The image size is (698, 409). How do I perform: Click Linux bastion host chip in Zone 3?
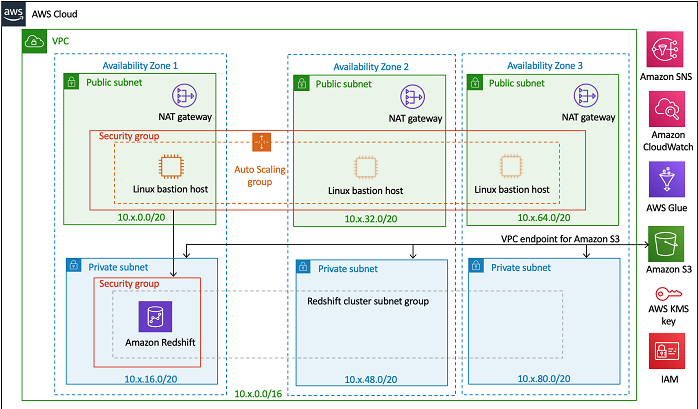(511, 166)
